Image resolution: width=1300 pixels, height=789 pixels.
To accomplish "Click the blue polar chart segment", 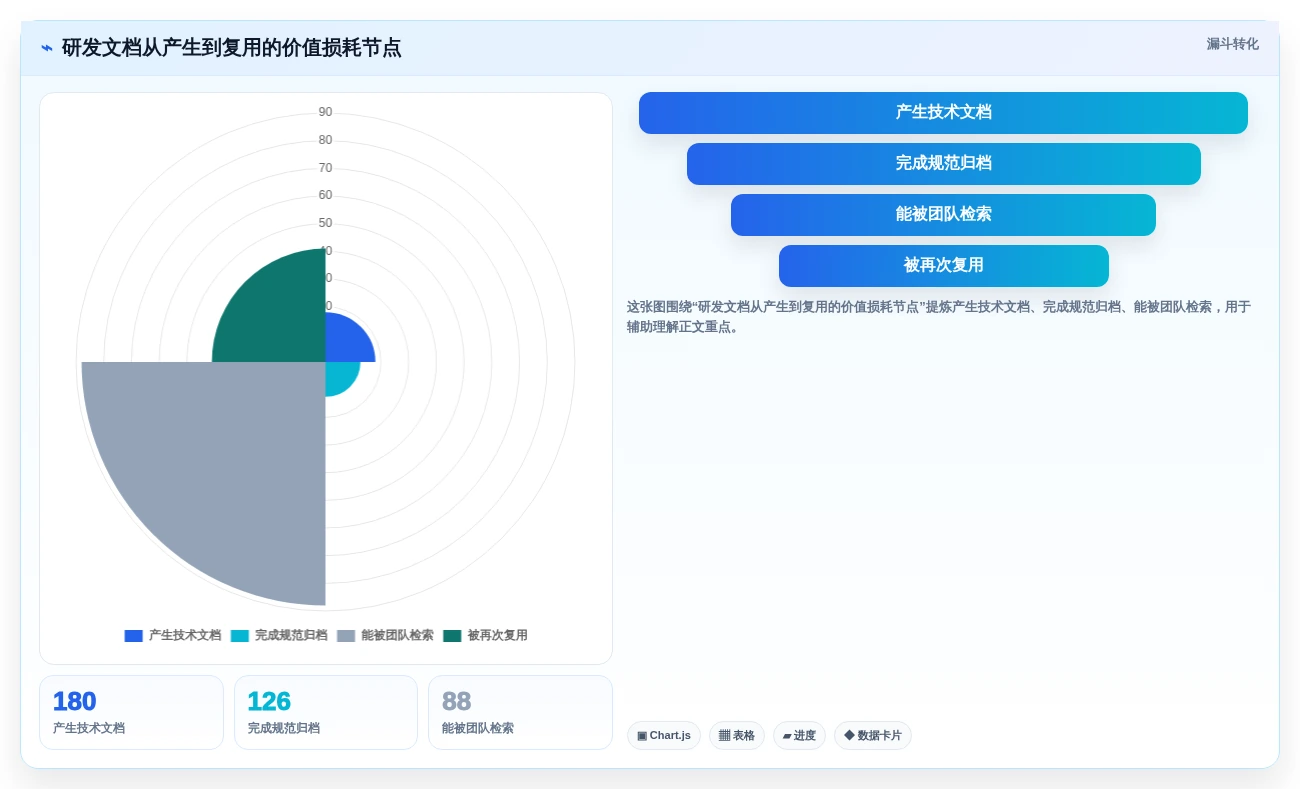I will tap(345, 342).
